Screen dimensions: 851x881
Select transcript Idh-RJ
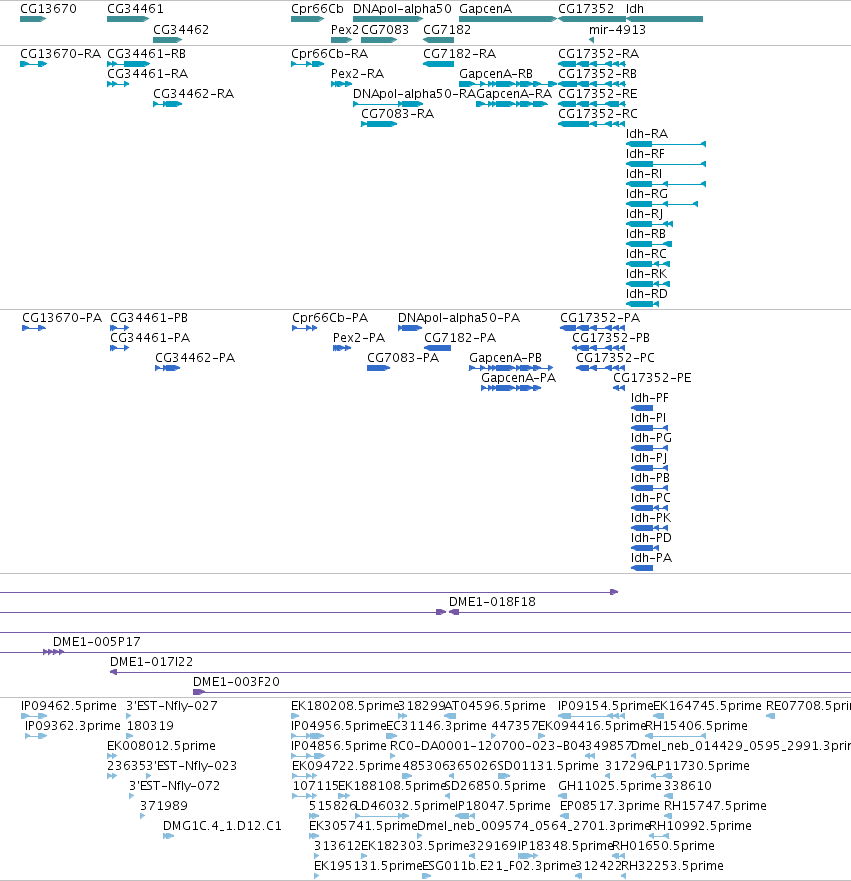click(x=649, y=224)
